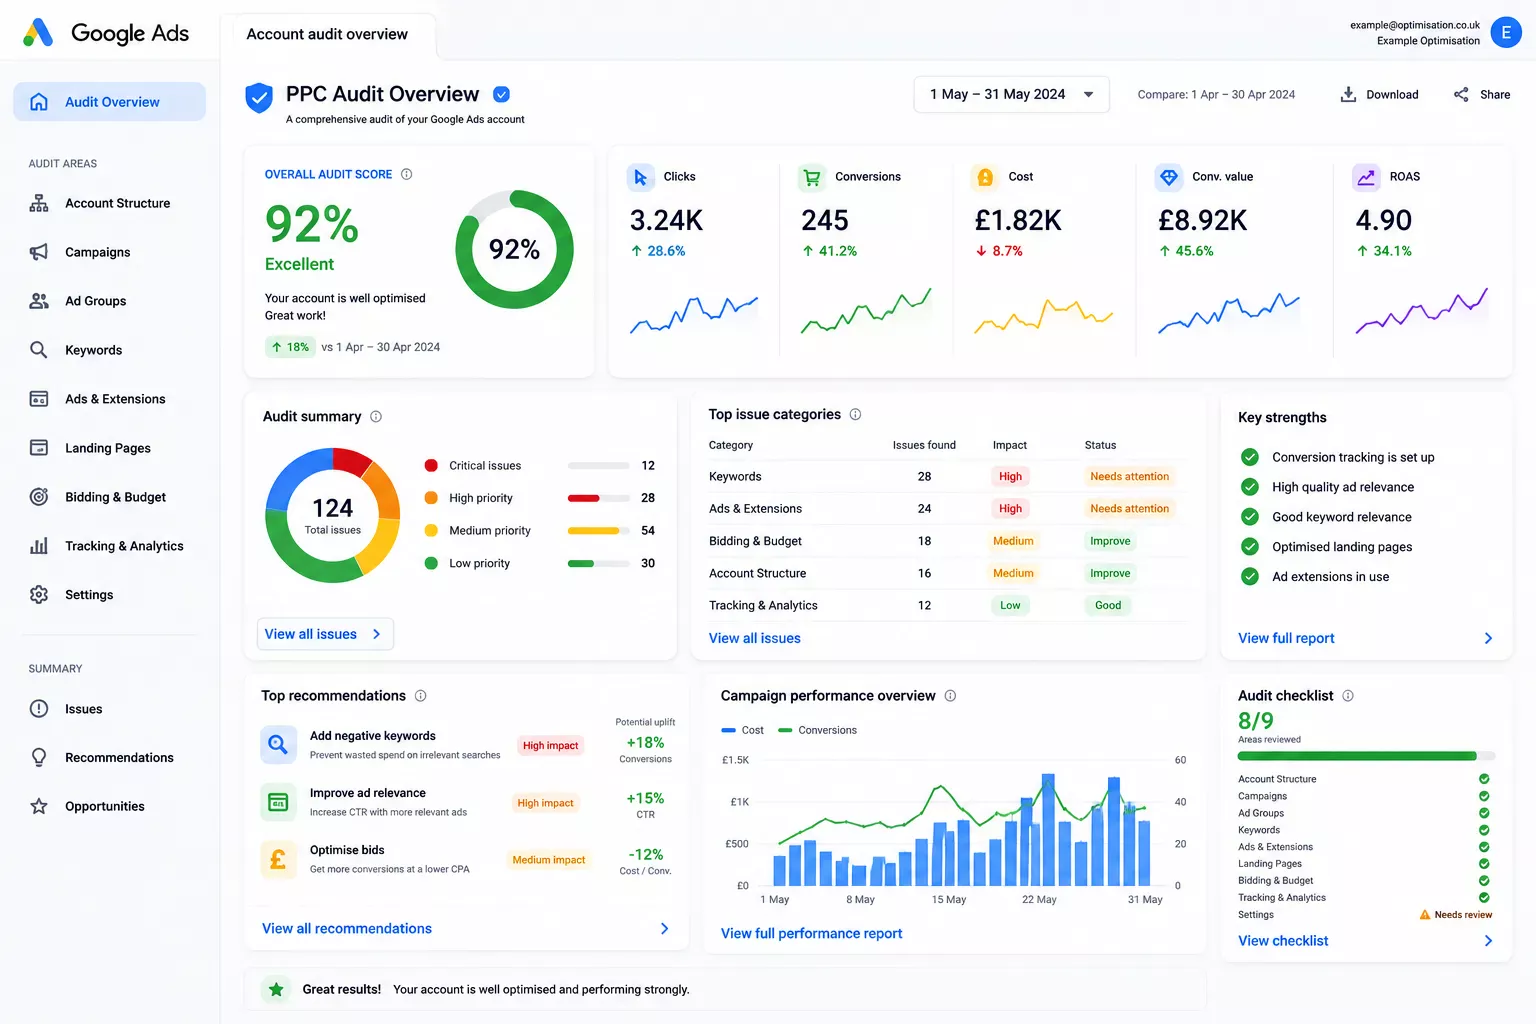Click the Conv. value diamond icon
The image size is (1536, 1024).
point(1168,177)
